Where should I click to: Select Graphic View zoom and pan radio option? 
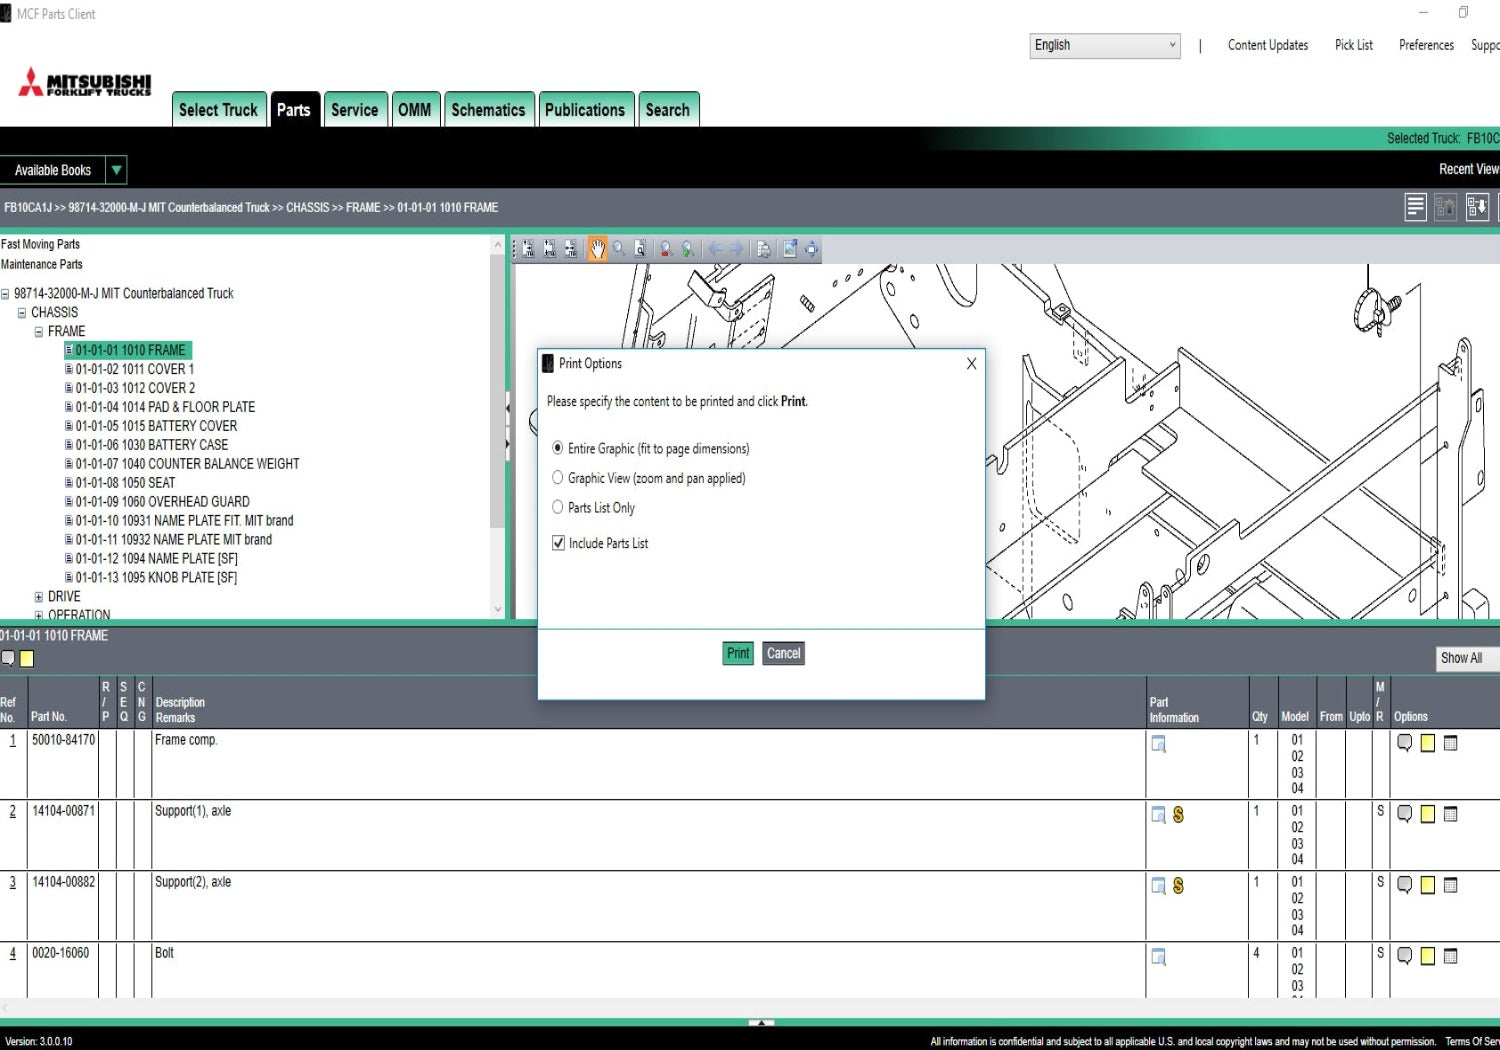[x=558, y=478]
